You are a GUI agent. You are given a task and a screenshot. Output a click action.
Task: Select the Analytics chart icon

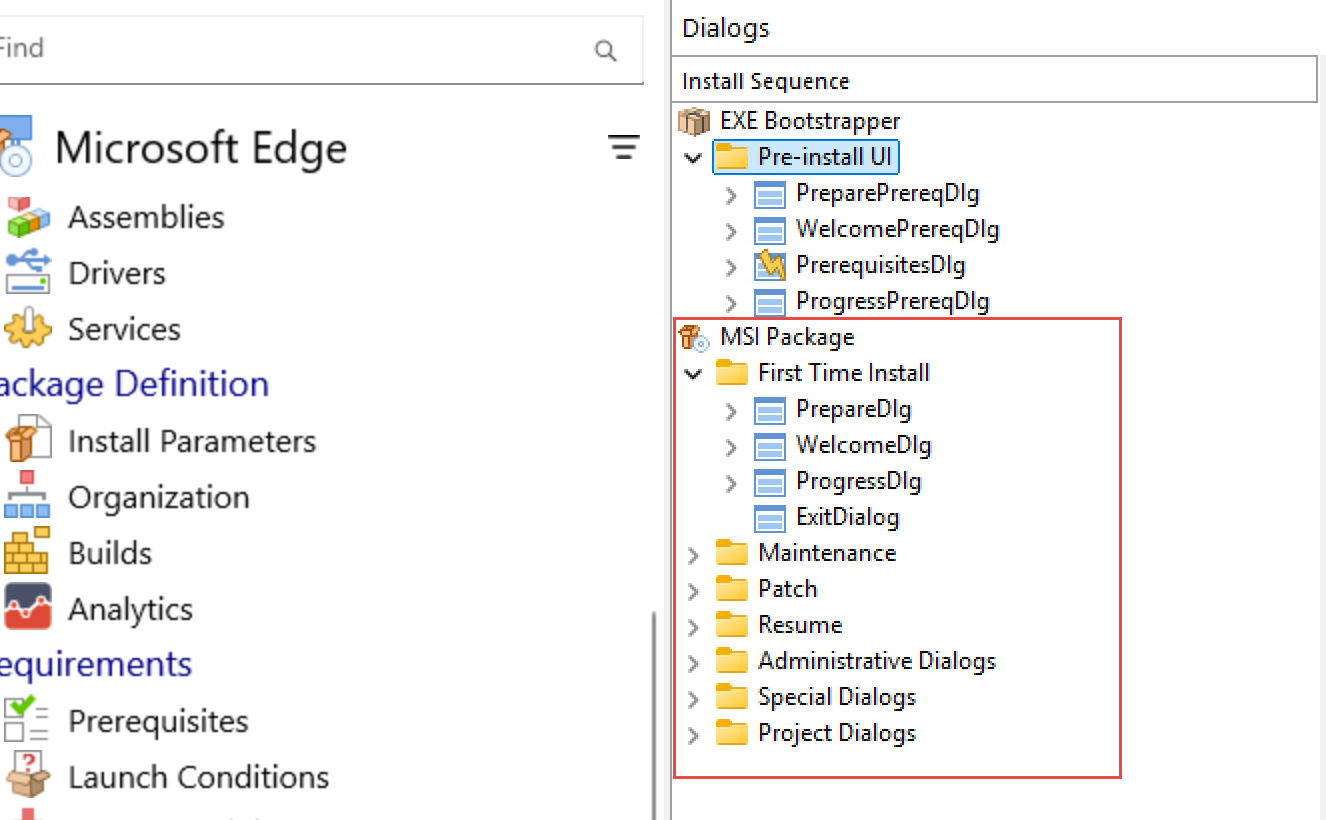point(26,608)
